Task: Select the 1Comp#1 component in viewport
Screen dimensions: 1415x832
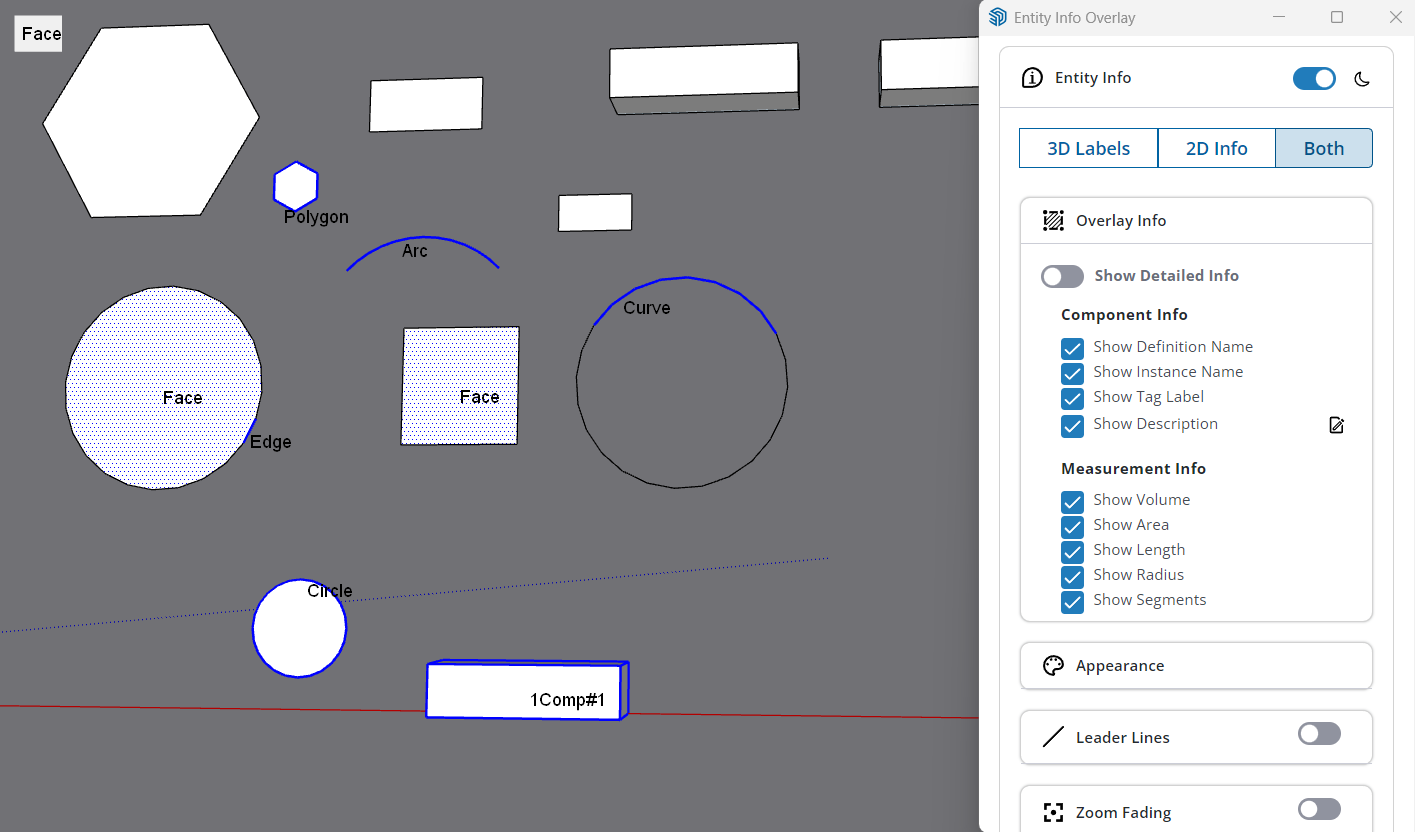Action: (x=527, y=690)
